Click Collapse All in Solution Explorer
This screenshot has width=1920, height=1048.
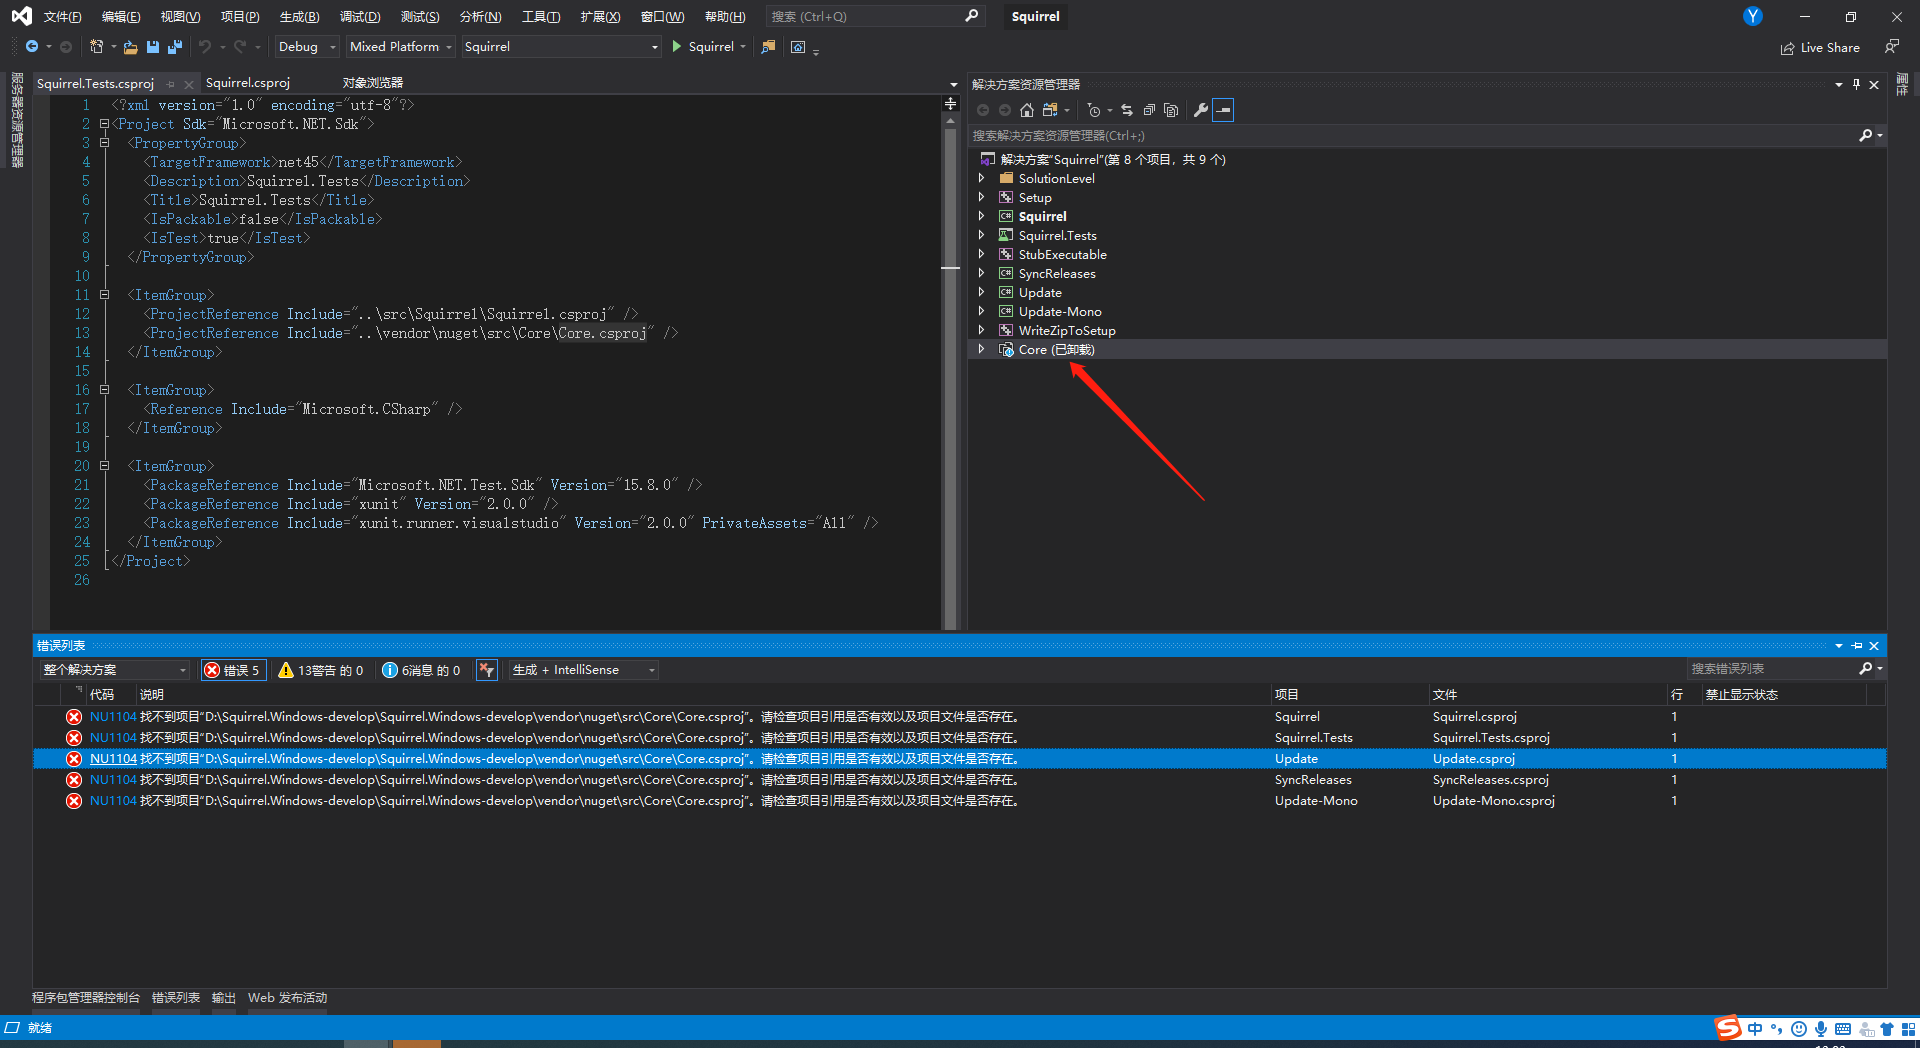(1149, 110)
